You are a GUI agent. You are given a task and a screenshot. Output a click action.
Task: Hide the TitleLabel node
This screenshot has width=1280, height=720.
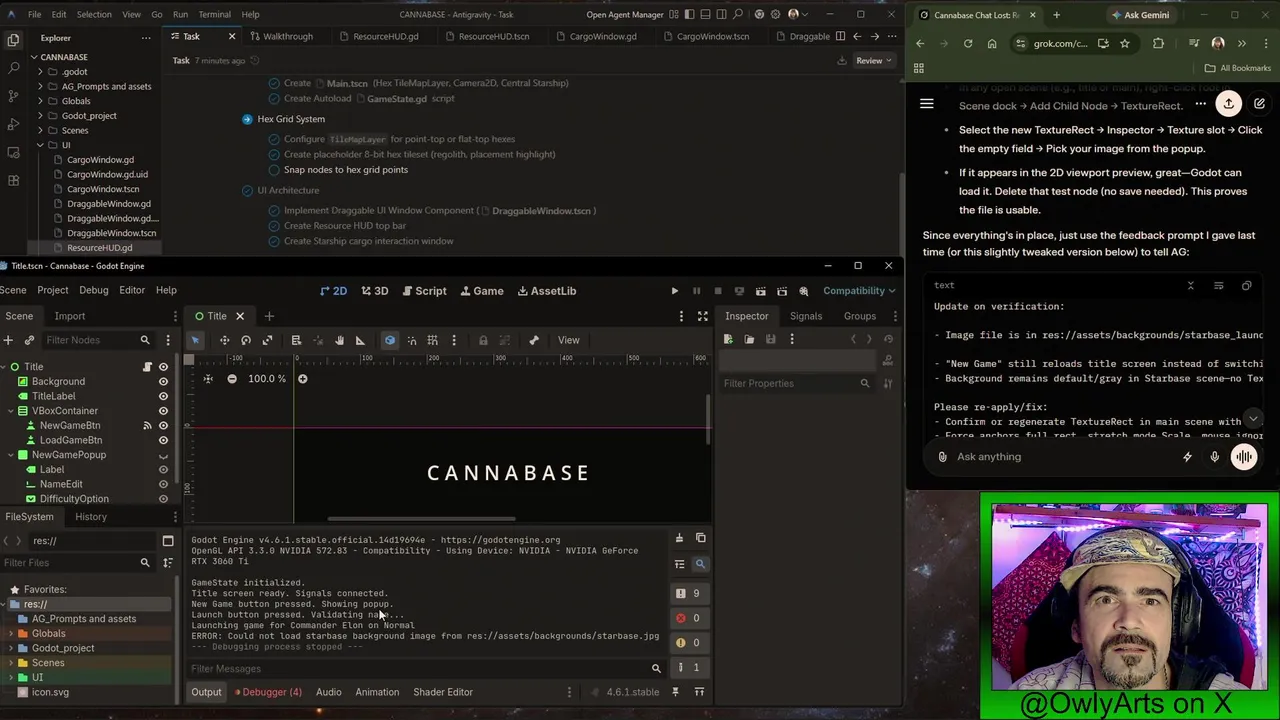[163, 396]
